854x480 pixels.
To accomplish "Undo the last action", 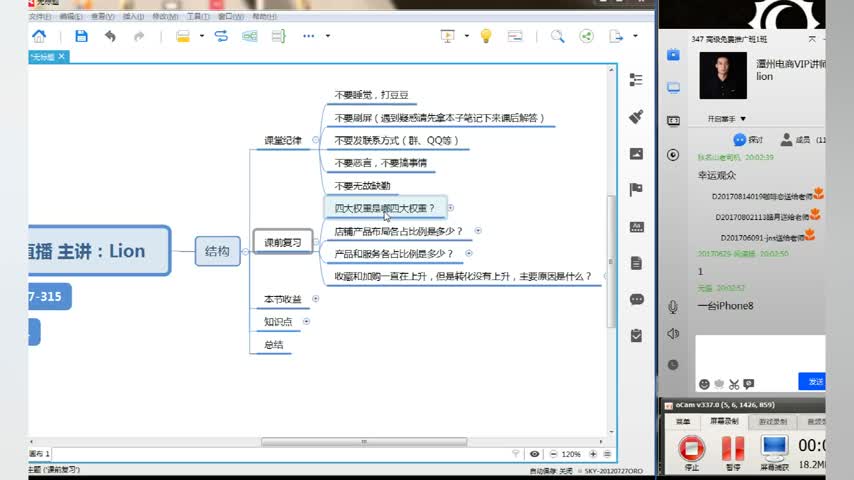I will click(110, 36).
